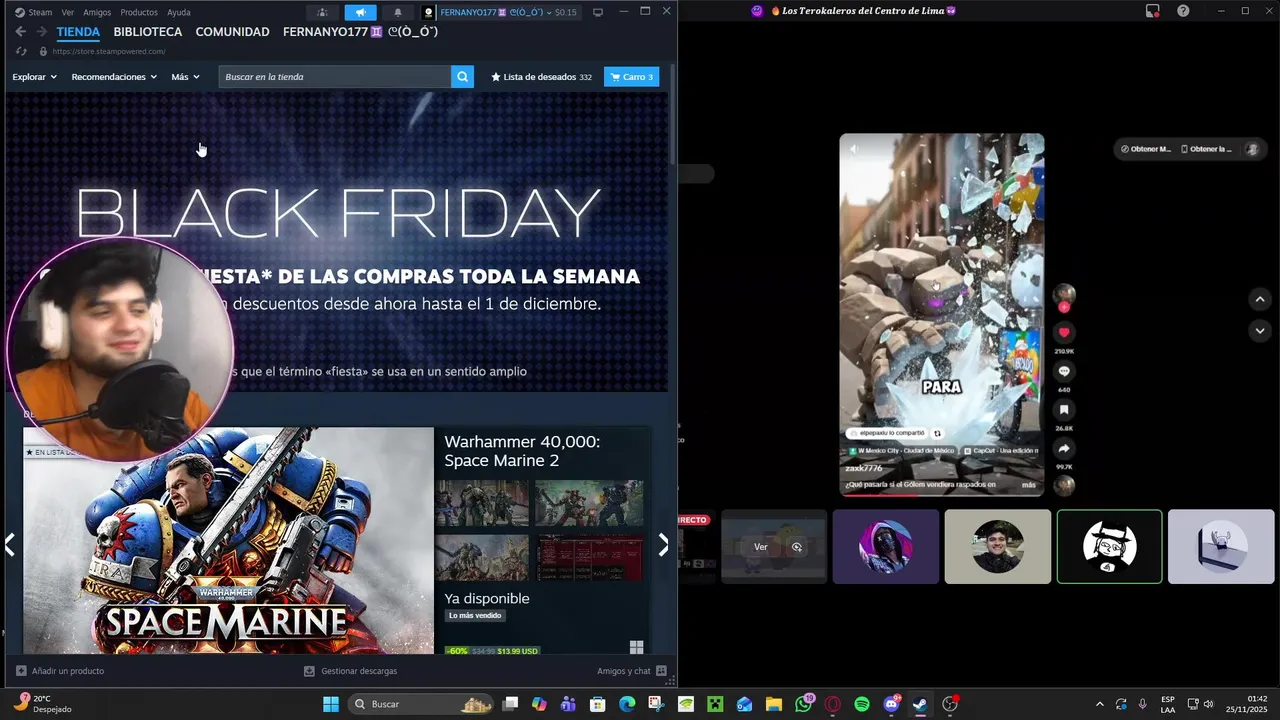Open TikTok video comments bubble

tap(1064, 371)
